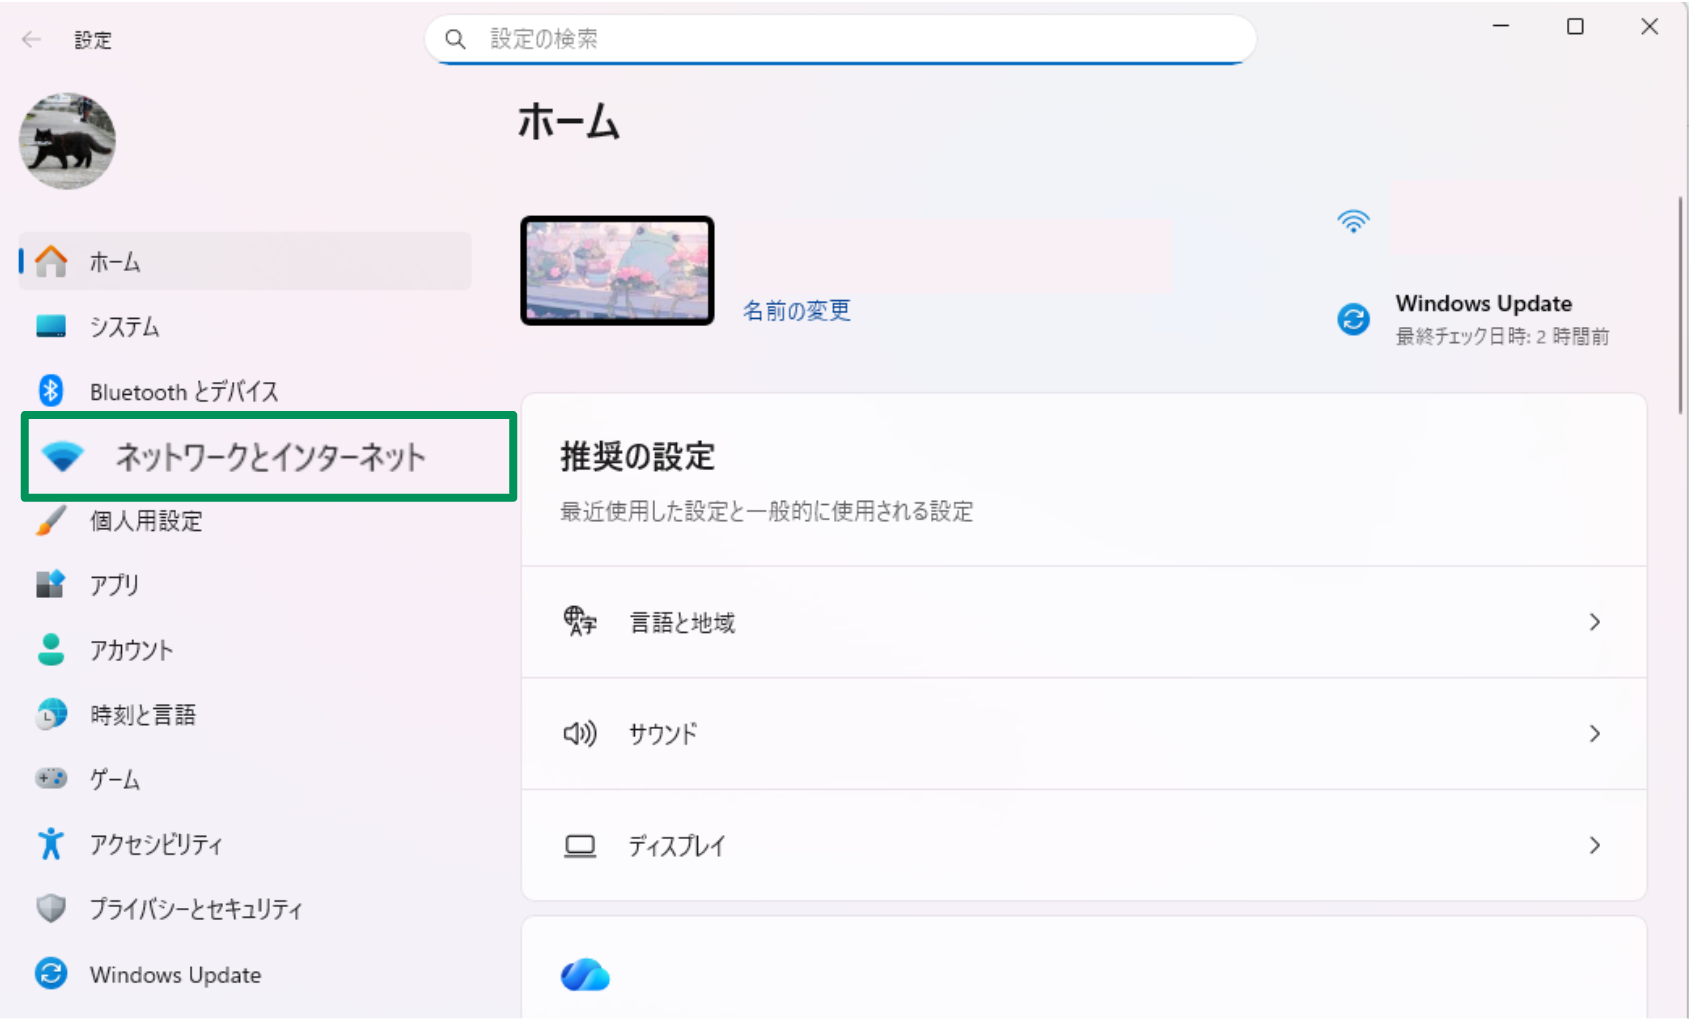Click the プライバシーとセキュリティ shield icon
The image size is (1689, 1023).
(50, 908)
